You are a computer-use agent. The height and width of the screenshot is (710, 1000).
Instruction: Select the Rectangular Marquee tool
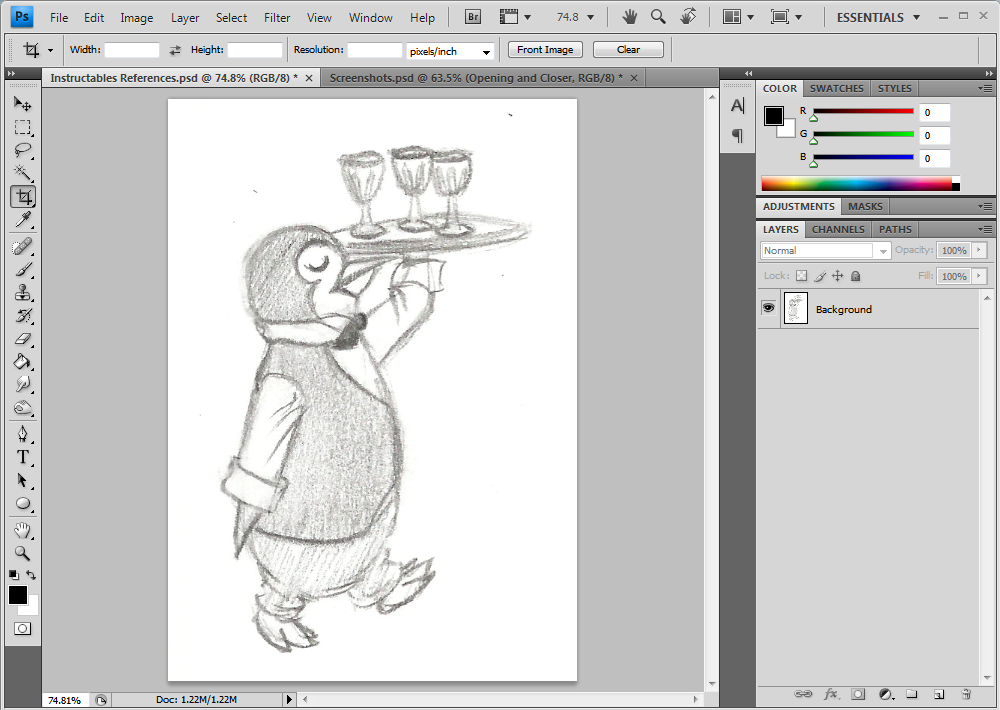coord(23,127)
